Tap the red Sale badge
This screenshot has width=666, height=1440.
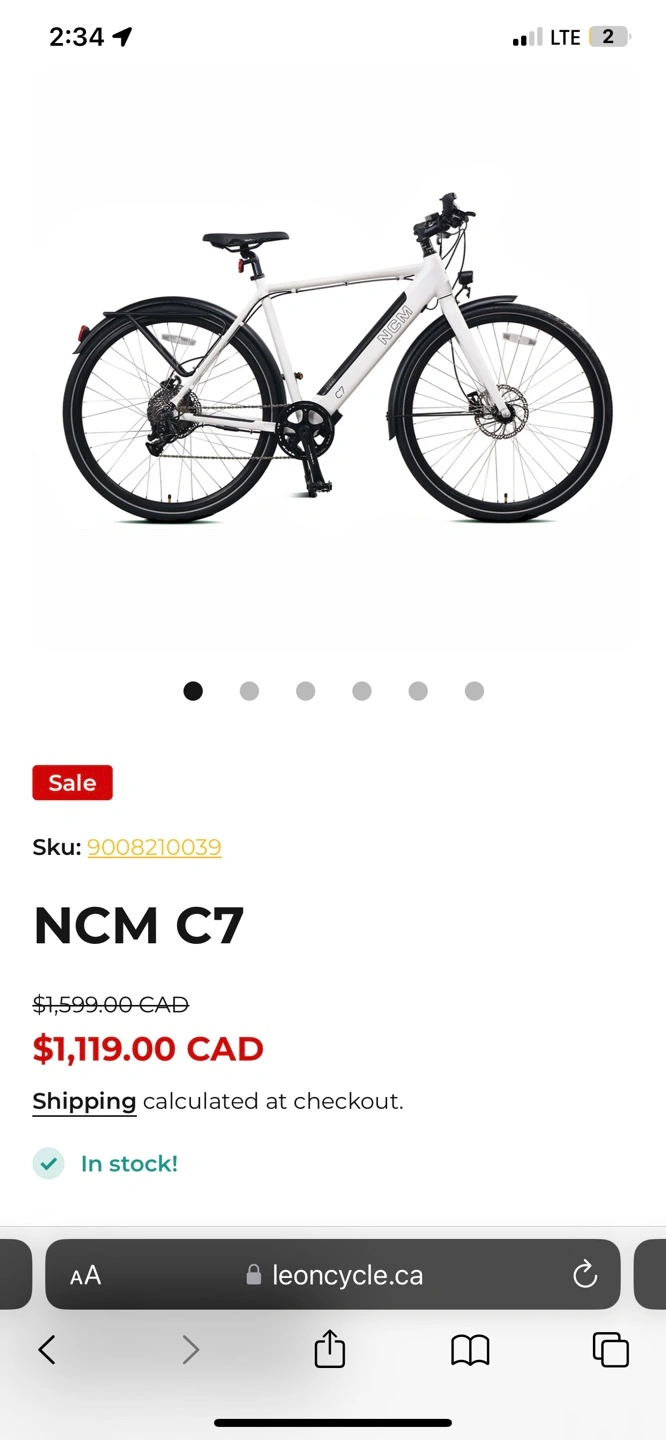point(72,783)
